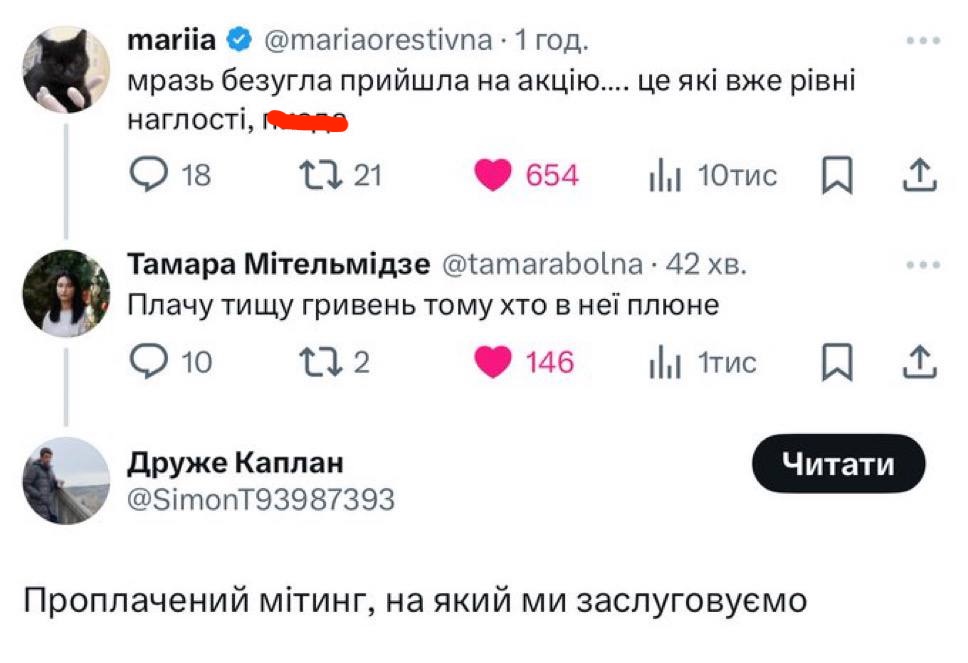968x663 pixels.
Task: View analytics on mariia's tweet
Action: point(665,177)
